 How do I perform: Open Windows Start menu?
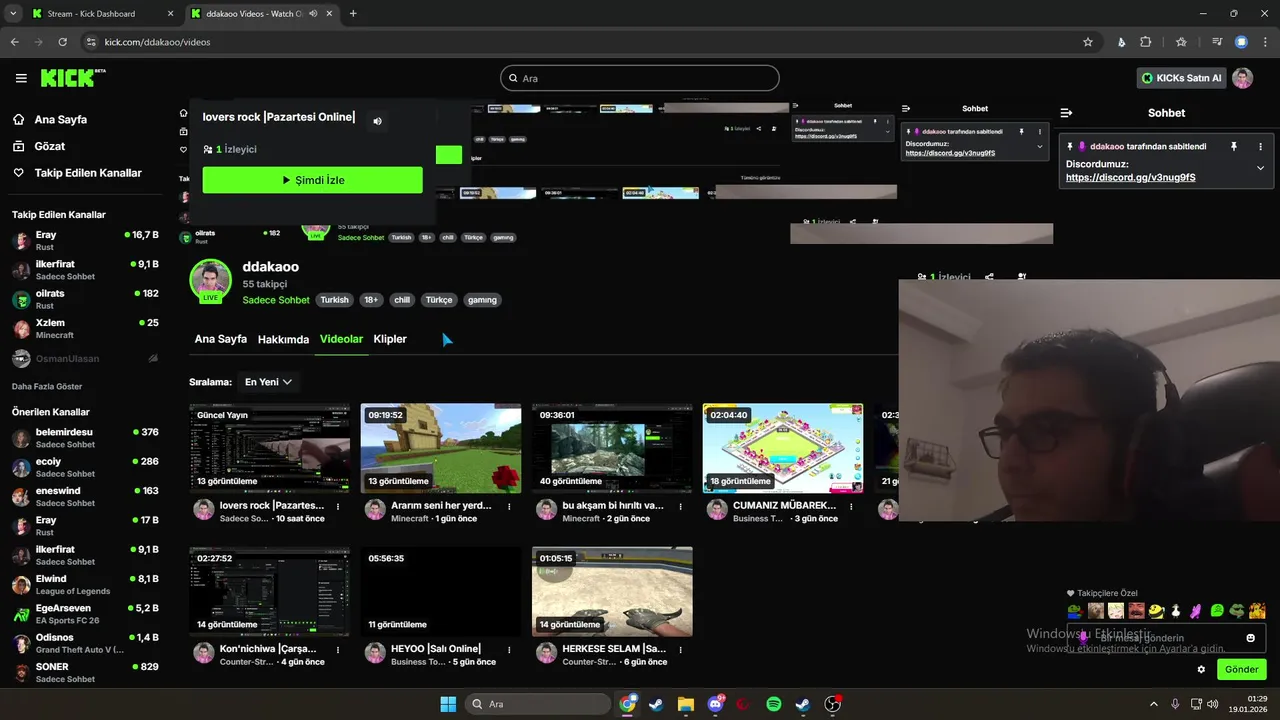(448, 704)
